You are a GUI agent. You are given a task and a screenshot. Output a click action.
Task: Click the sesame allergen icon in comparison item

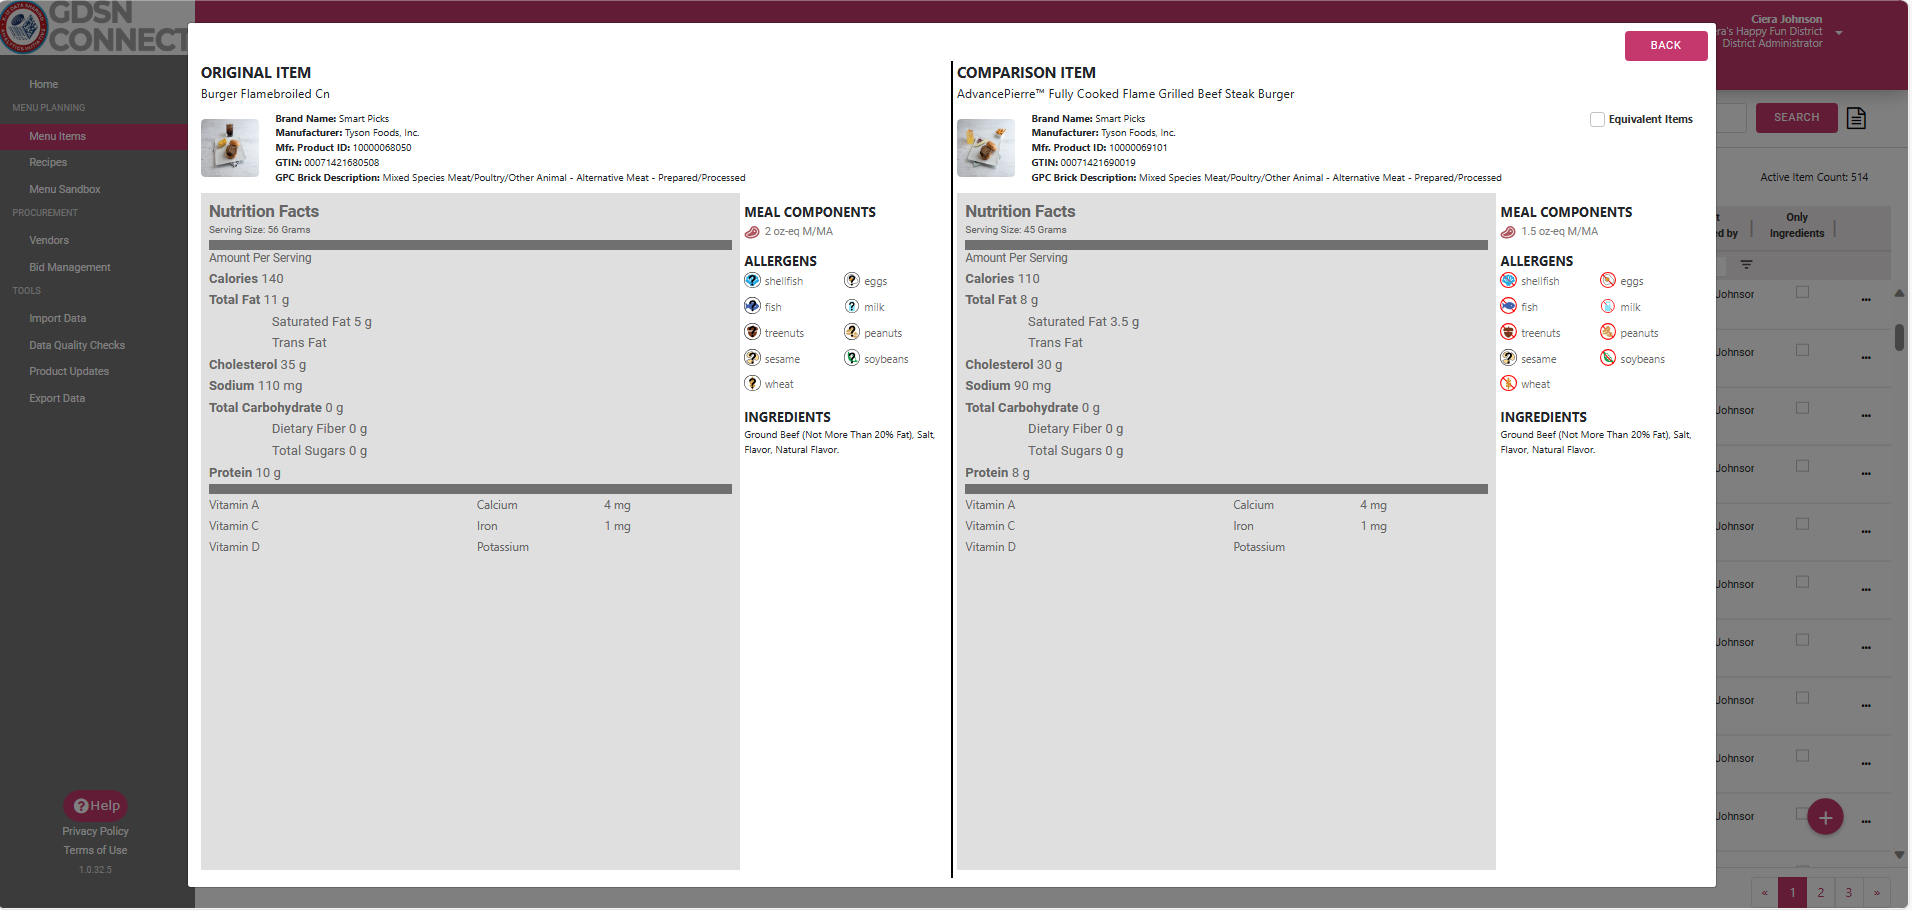[1508, 358]
